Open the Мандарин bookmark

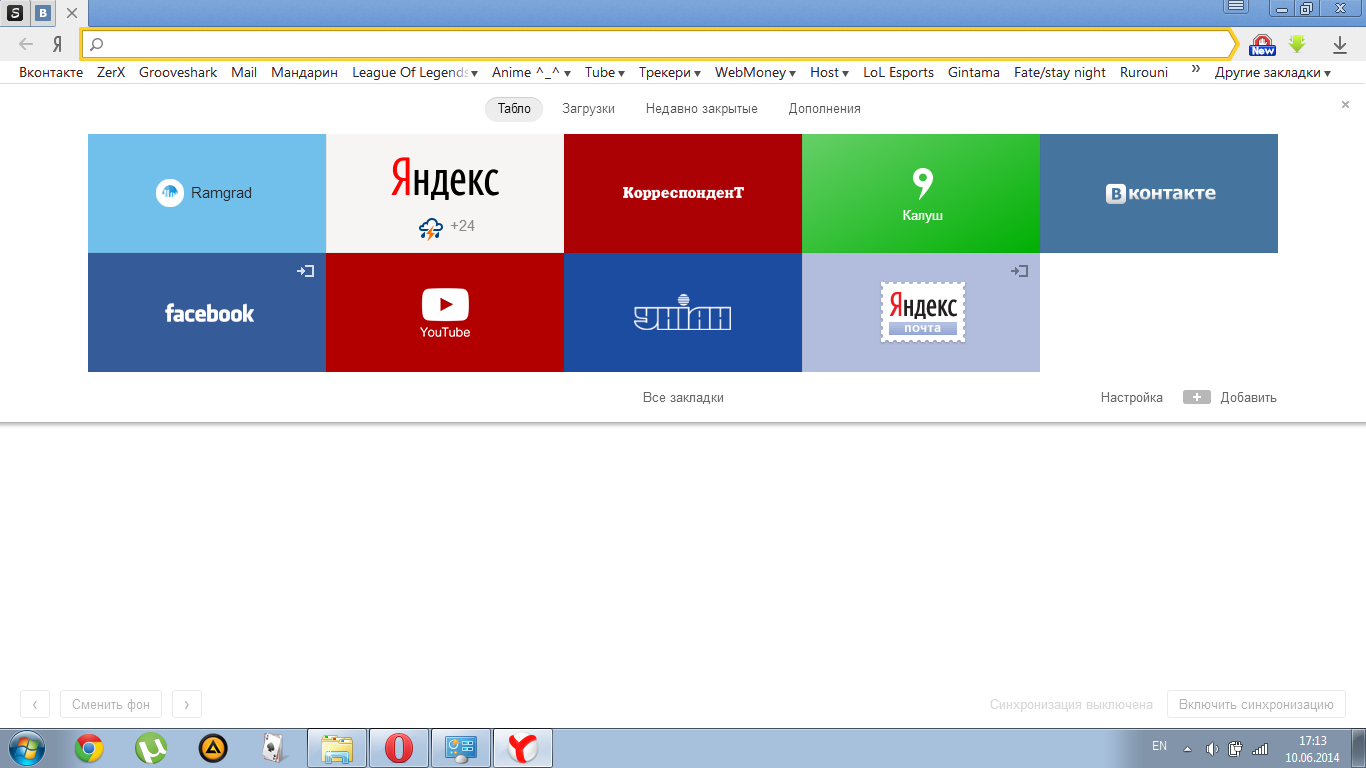[305, 72]
